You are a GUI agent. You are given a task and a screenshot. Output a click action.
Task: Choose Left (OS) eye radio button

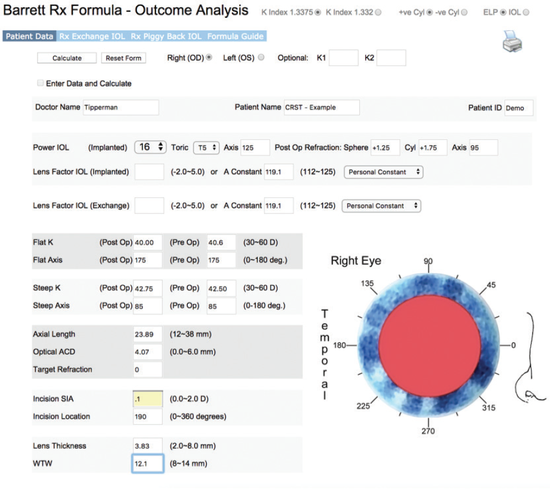click(x=261, y=57)
